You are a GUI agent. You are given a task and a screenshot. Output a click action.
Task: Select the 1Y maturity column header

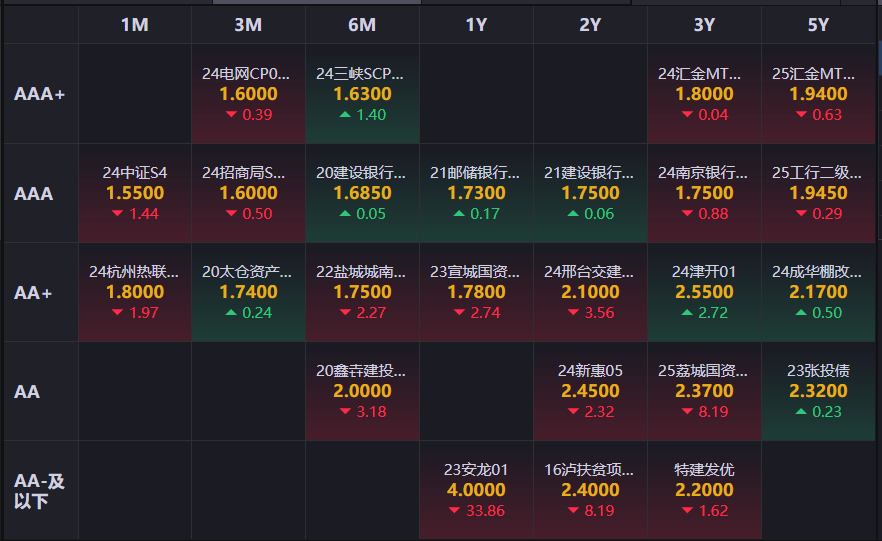coord(476,25)
